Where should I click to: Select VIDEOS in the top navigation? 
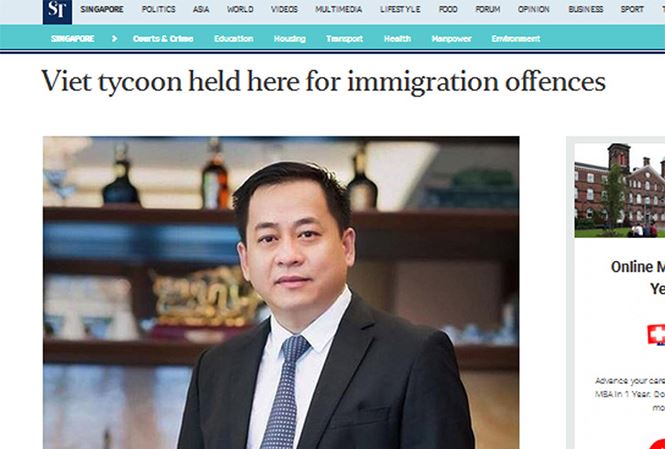point(284,9)
